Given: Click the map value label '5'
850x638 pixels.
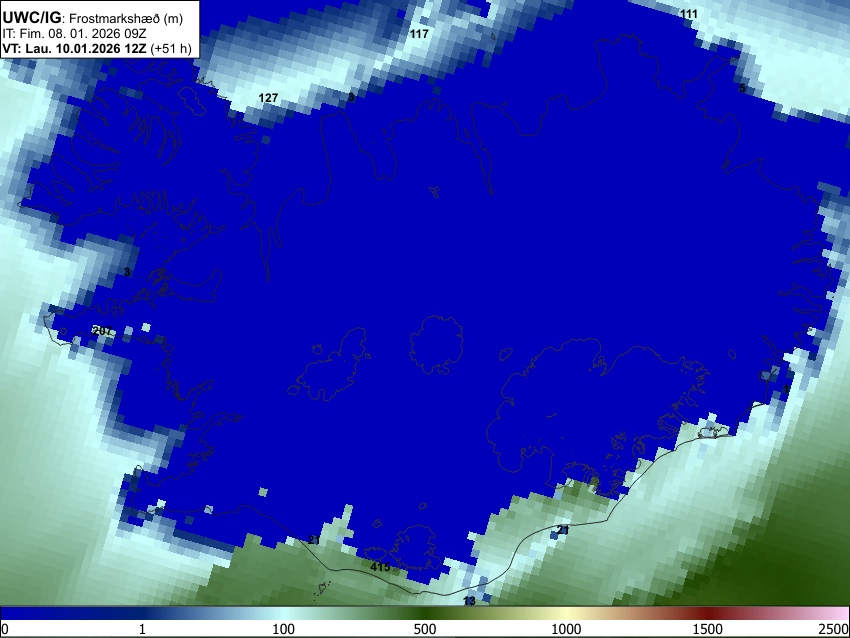Looking at the screenshot, I should (742, 88).
